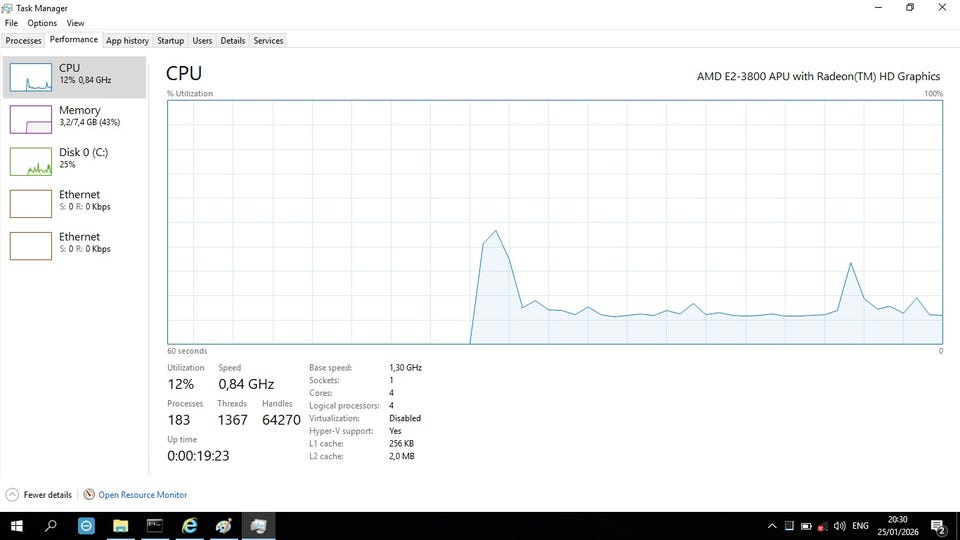960x540 pixels.
Task: Open taskbar Search magnifier
Action: tap(51, 526)
